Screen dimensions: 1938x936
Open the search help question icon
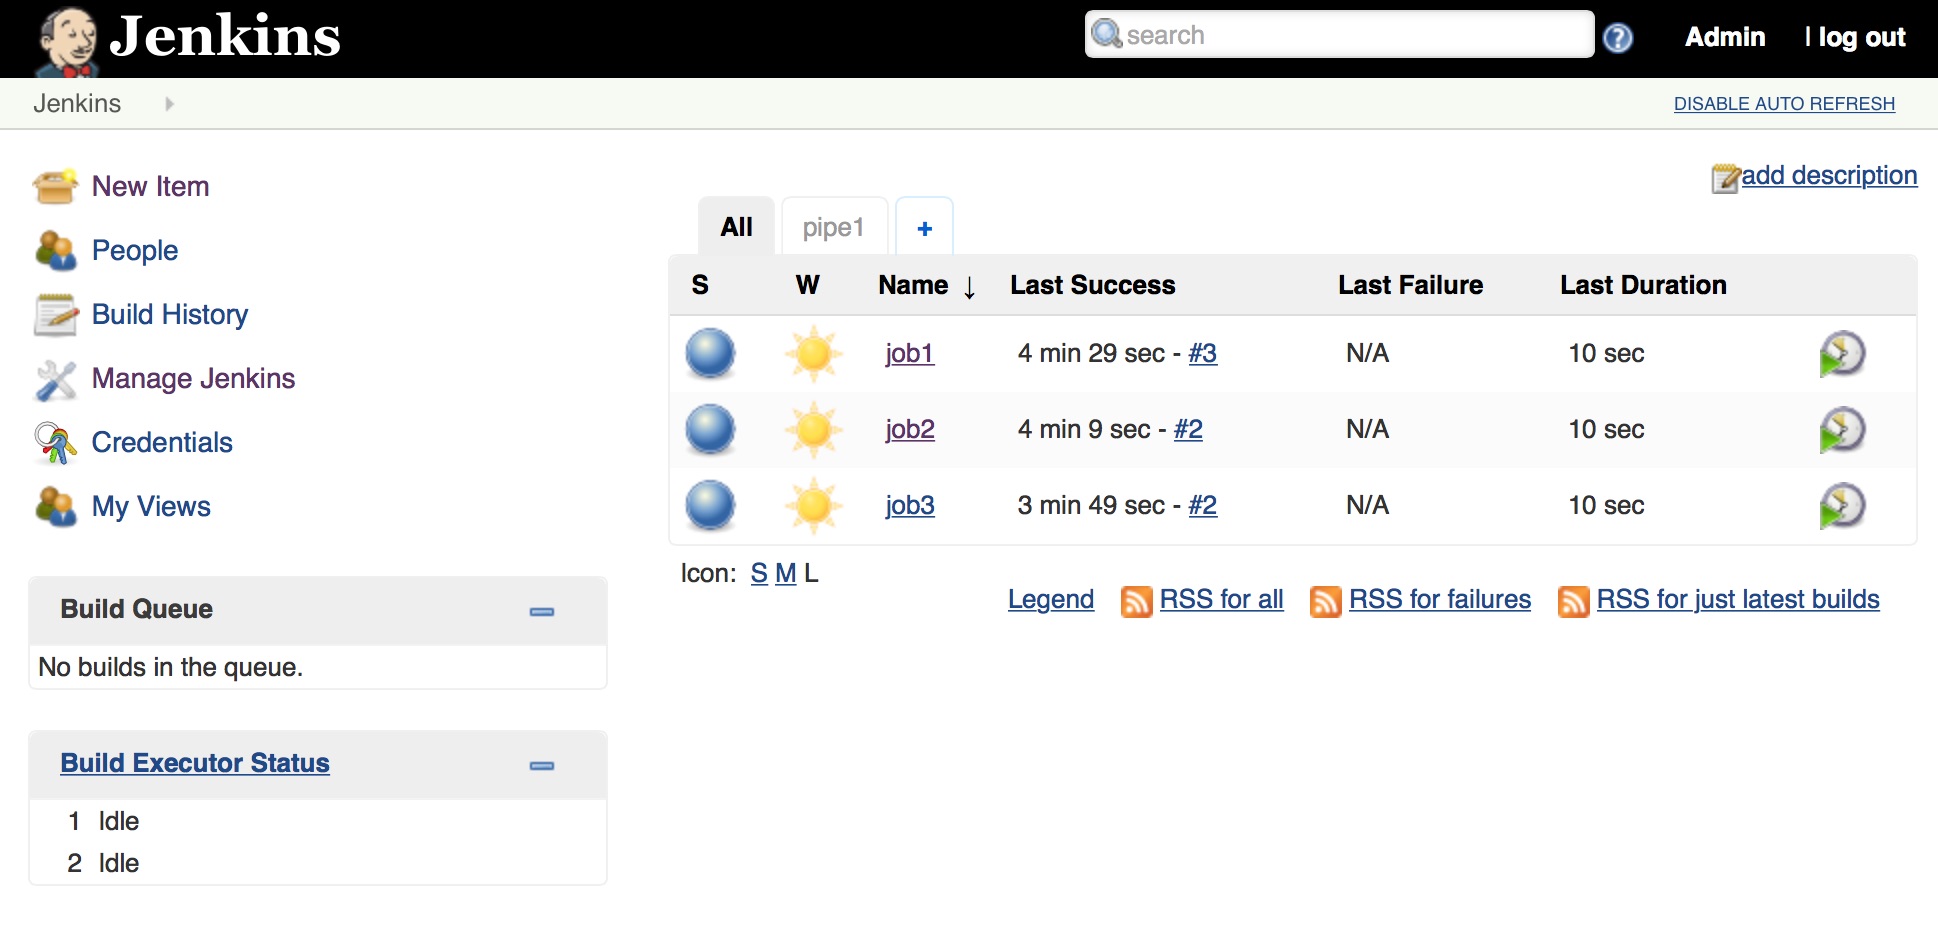click(1617, 38)
